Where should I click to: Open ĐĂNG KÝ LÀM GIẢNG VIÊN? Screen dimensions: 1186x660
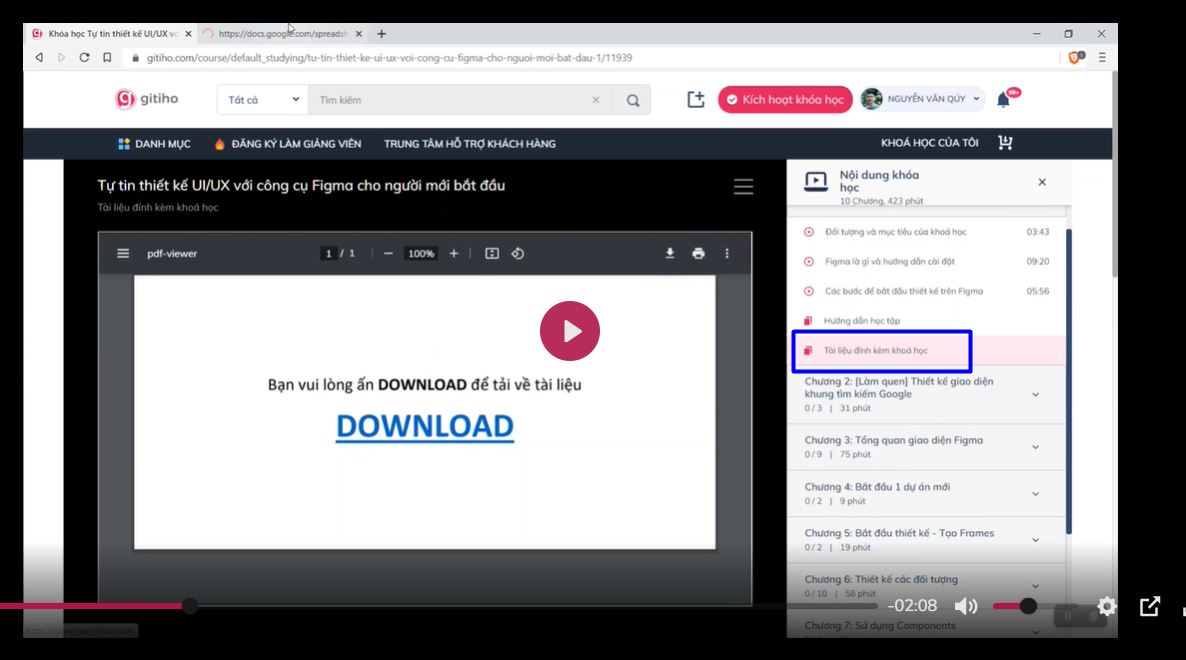(x=287, y=144)
